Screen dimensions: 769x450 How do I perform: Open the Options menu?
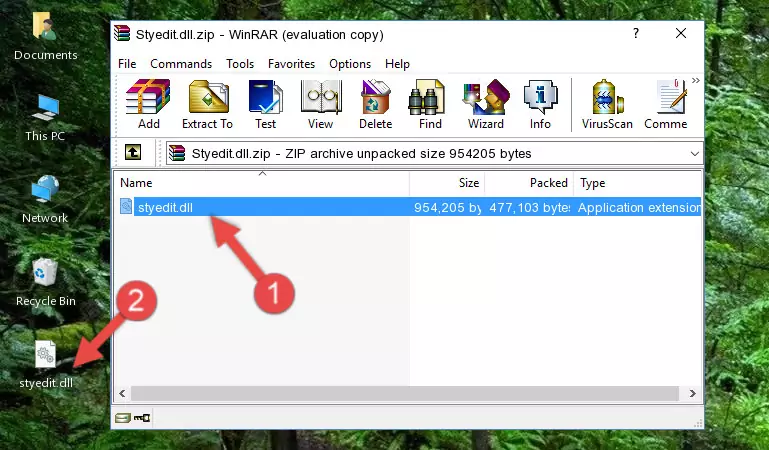(350, 64)
